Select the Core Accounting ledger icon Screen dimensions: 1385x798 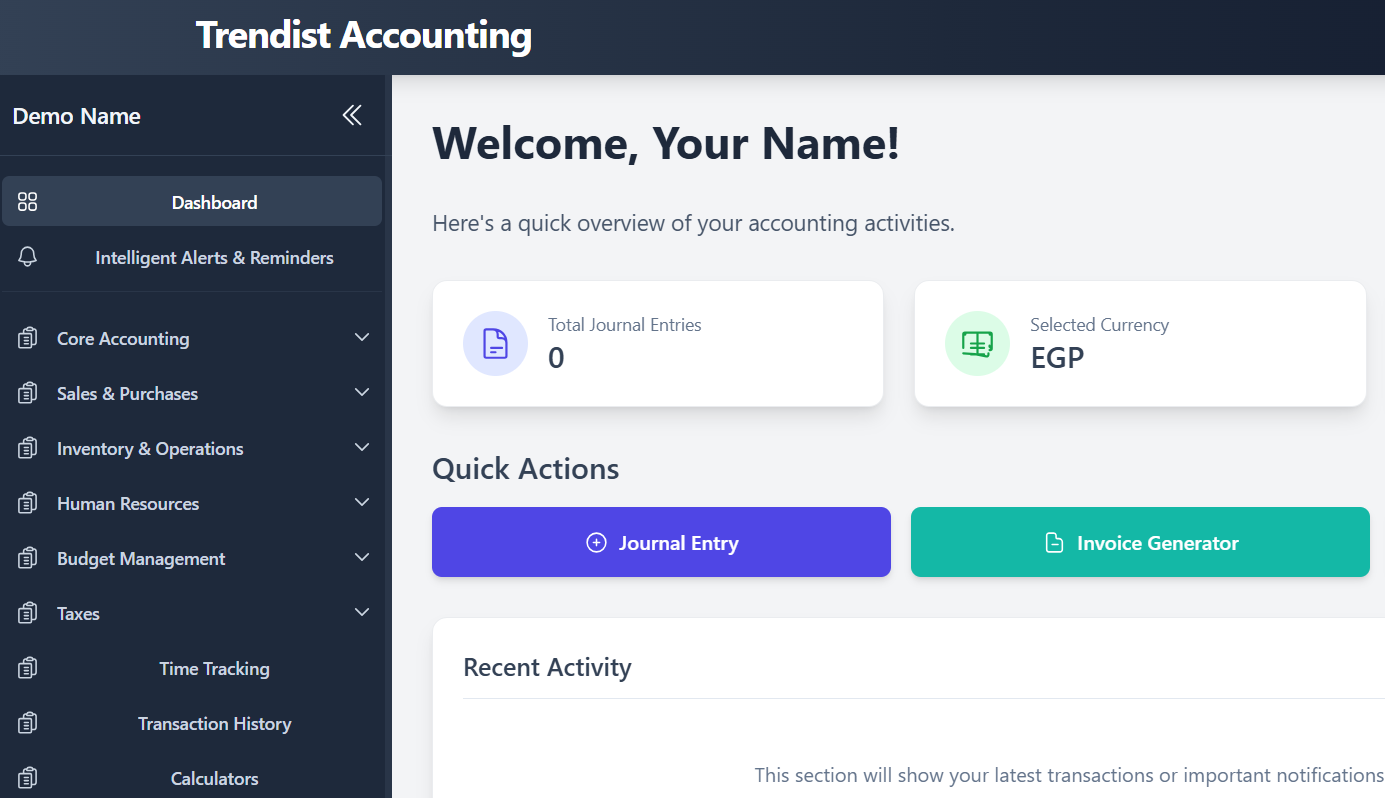(x=27, y=337)
